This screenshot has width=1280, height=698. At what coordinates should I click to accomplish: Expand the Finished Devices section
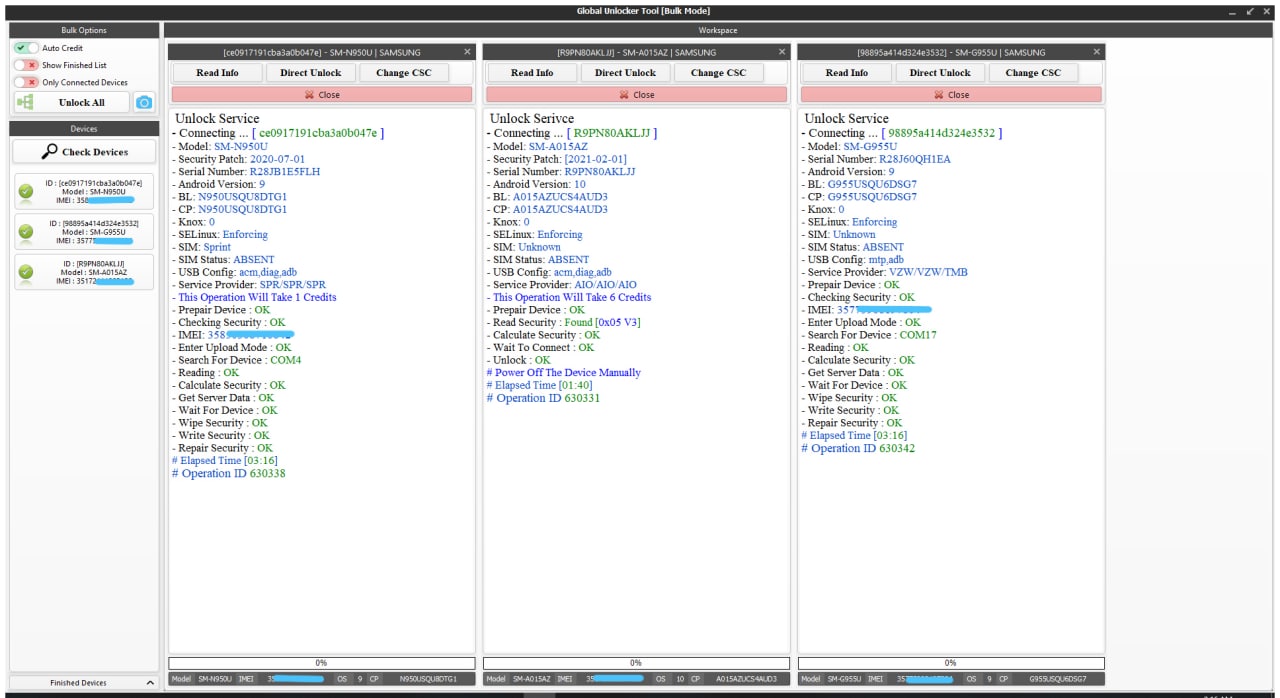pos(84,683)
